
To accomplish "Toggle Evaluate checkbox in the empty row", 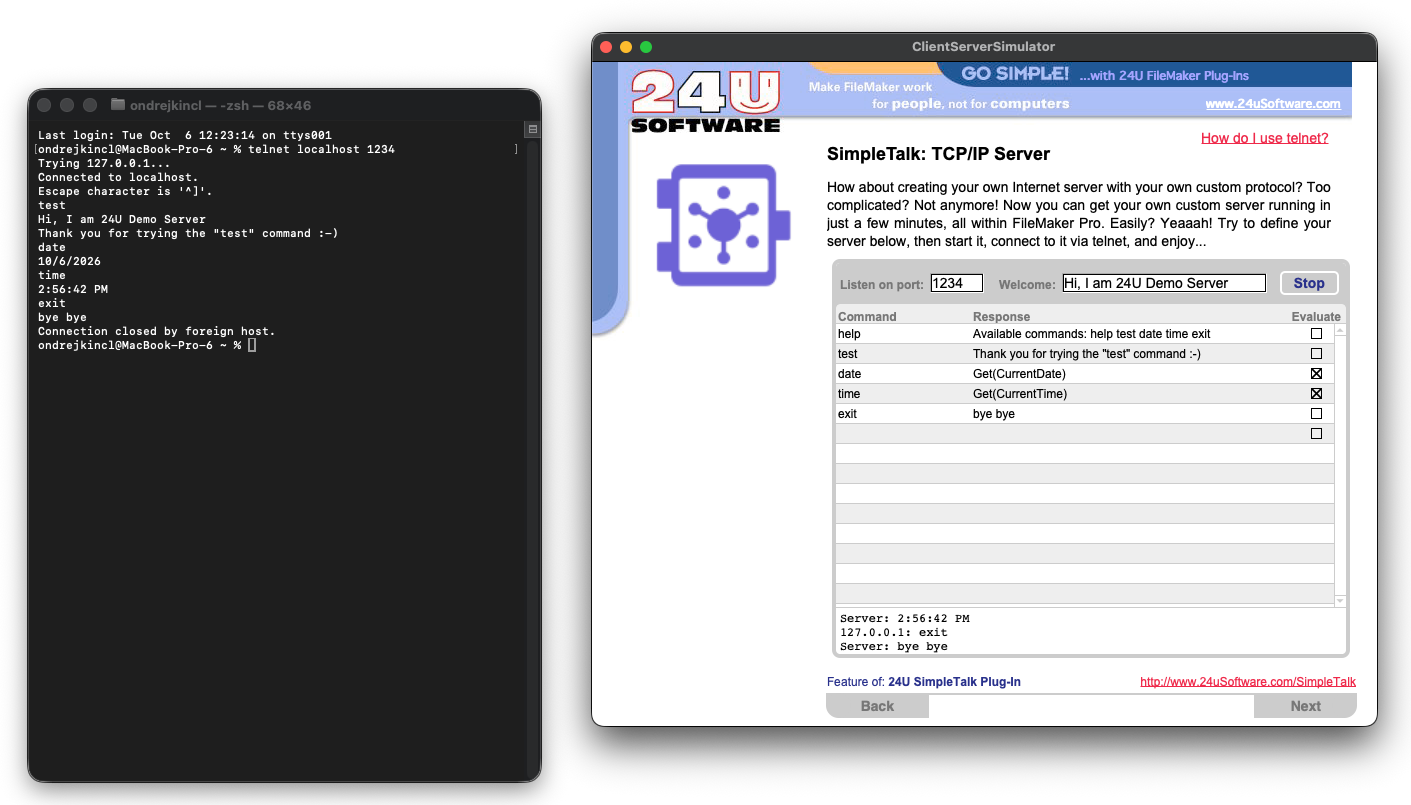I will [x=1316, y=434].
